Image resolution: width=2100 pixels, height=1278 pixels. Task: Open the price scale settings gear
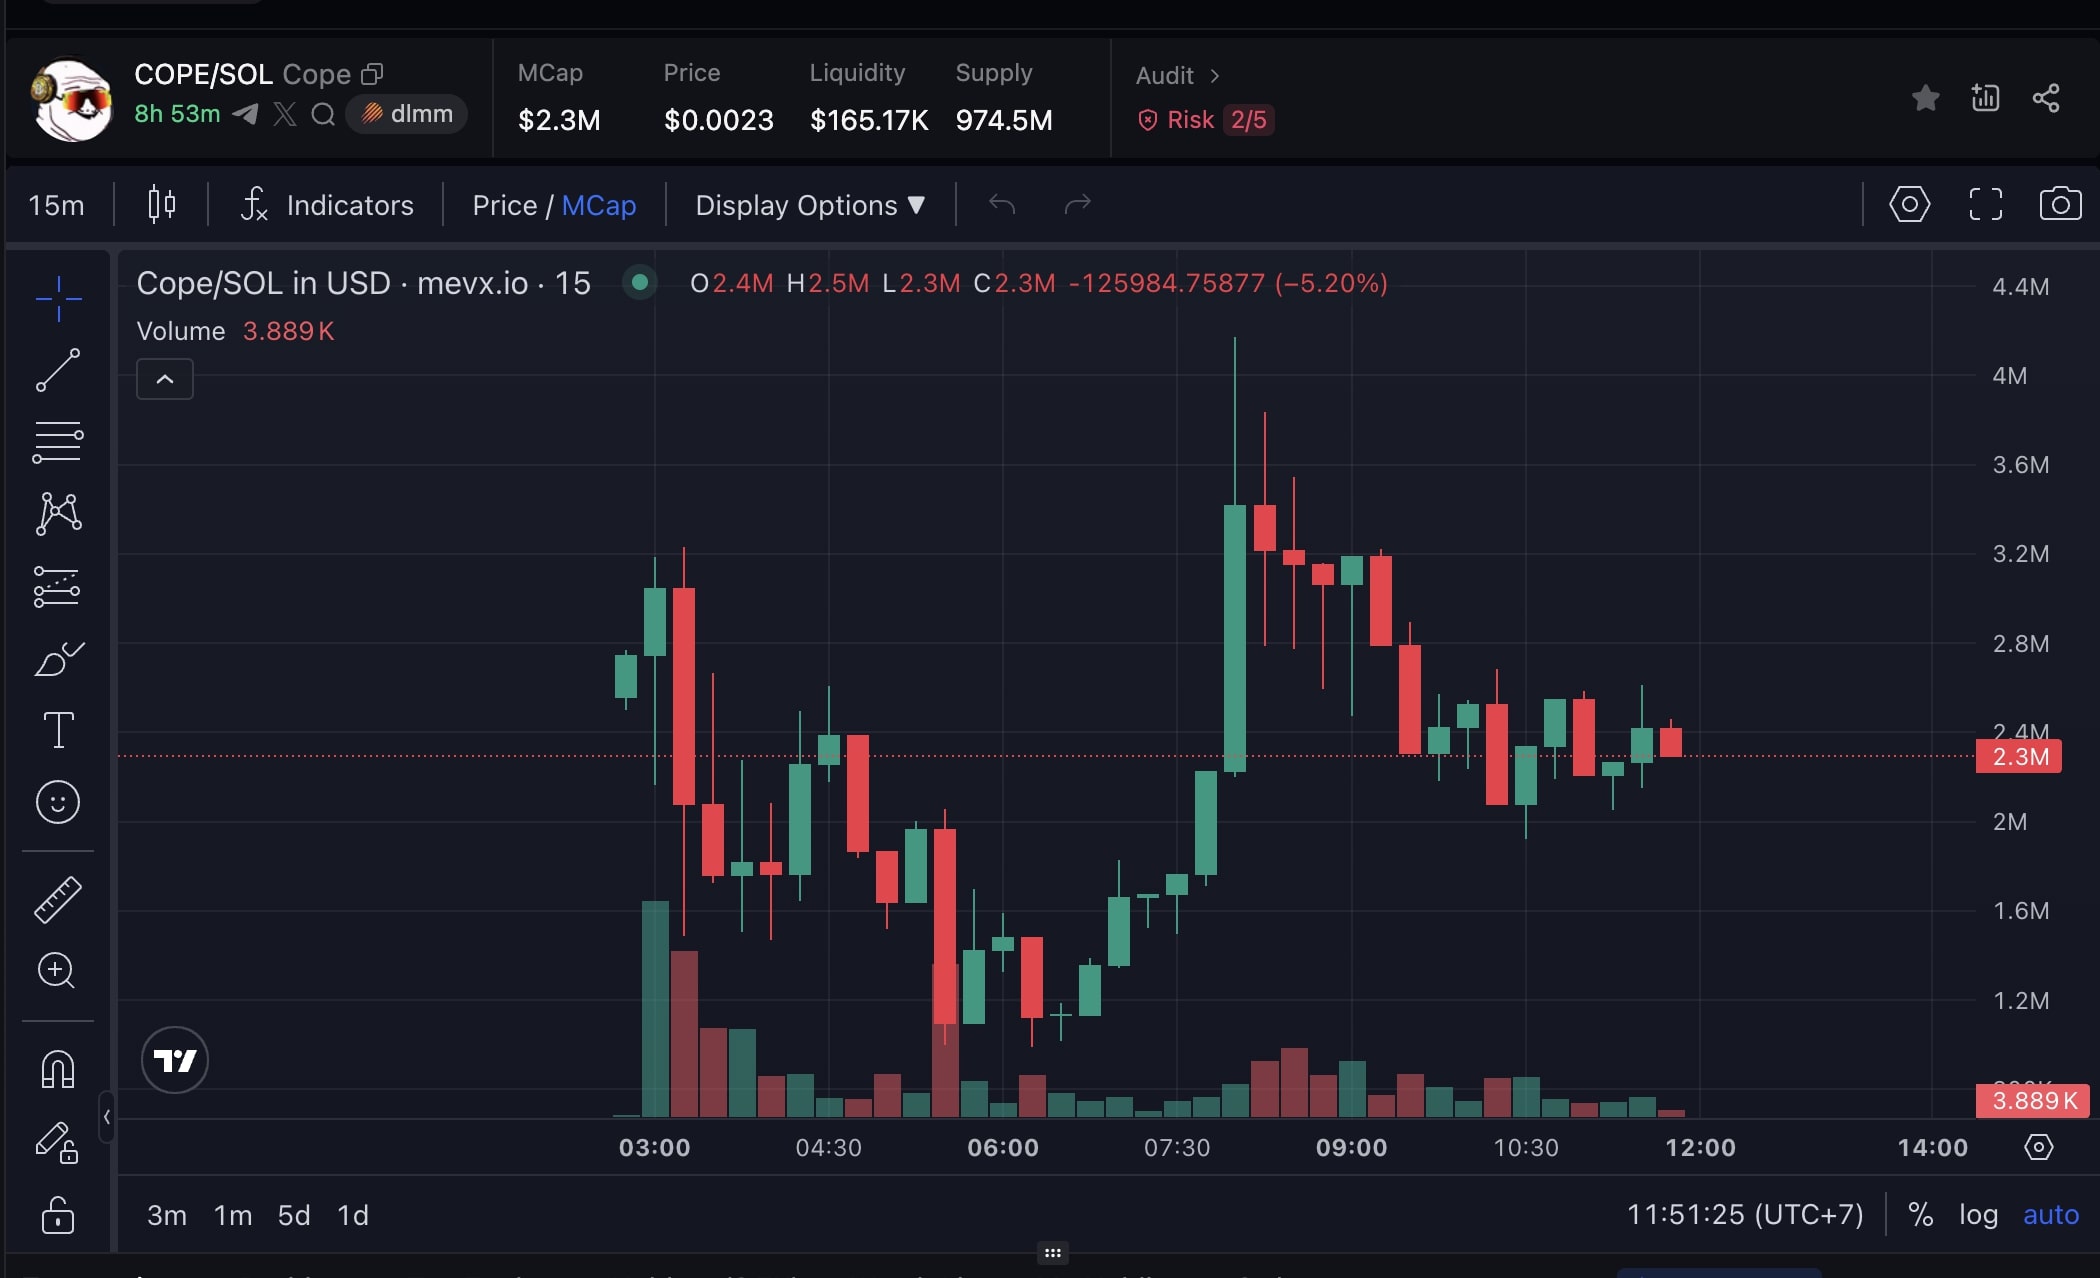[x=2038, y=1147]
